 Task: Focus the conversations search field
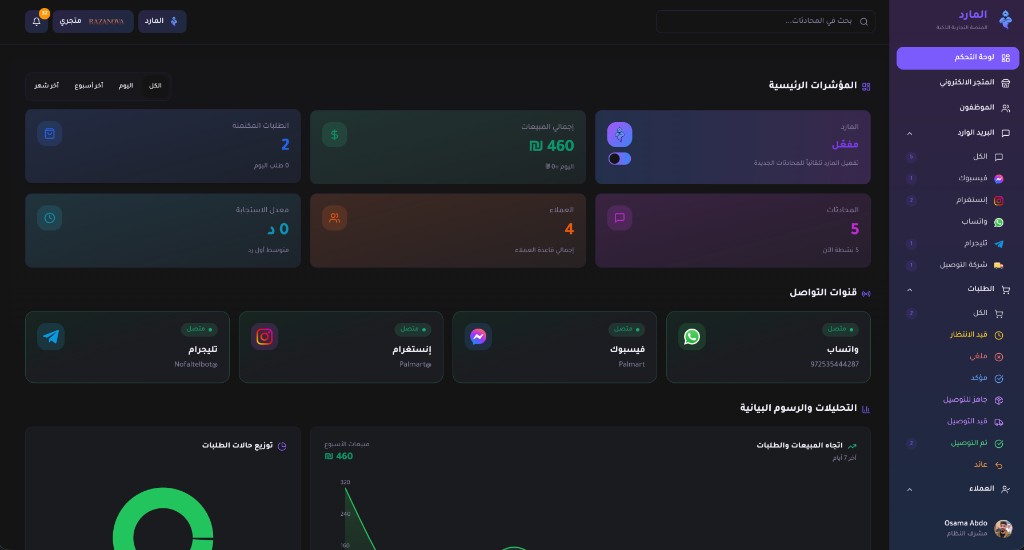(x=765, y=22)
